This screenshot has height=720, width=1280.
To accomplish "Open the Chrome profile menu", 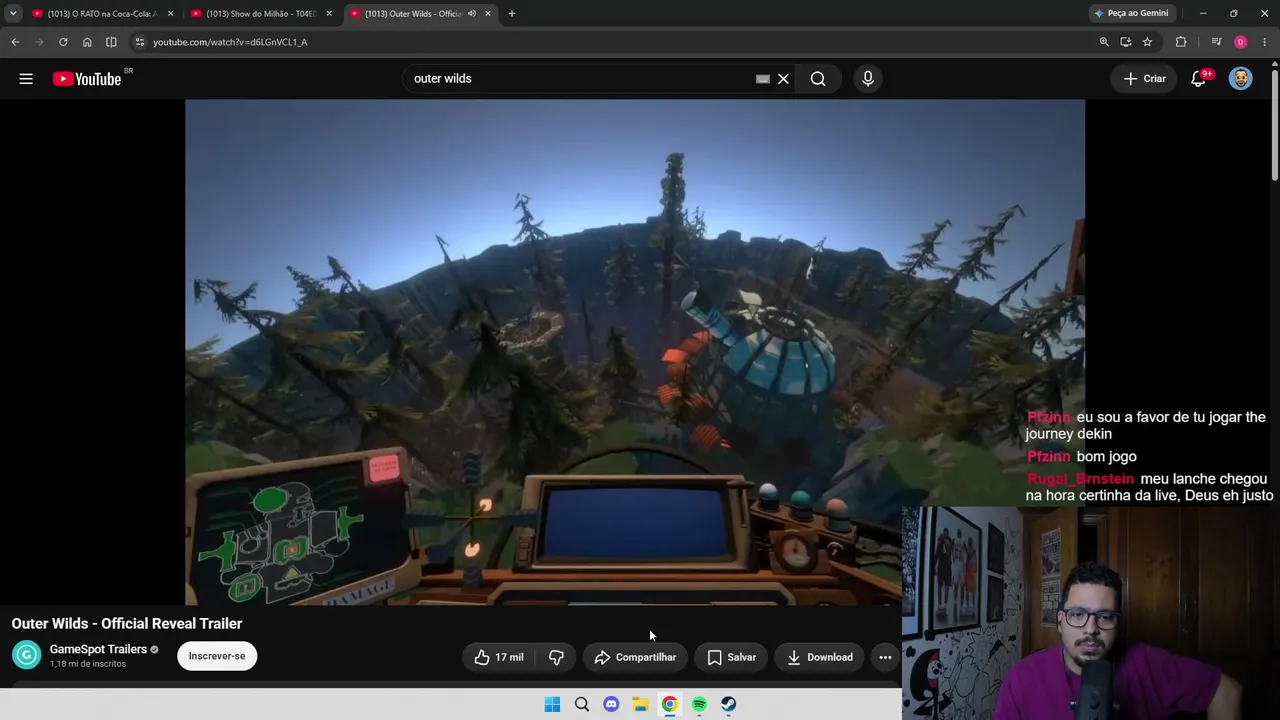I will pyautogui.click(x=1240, y=42).
